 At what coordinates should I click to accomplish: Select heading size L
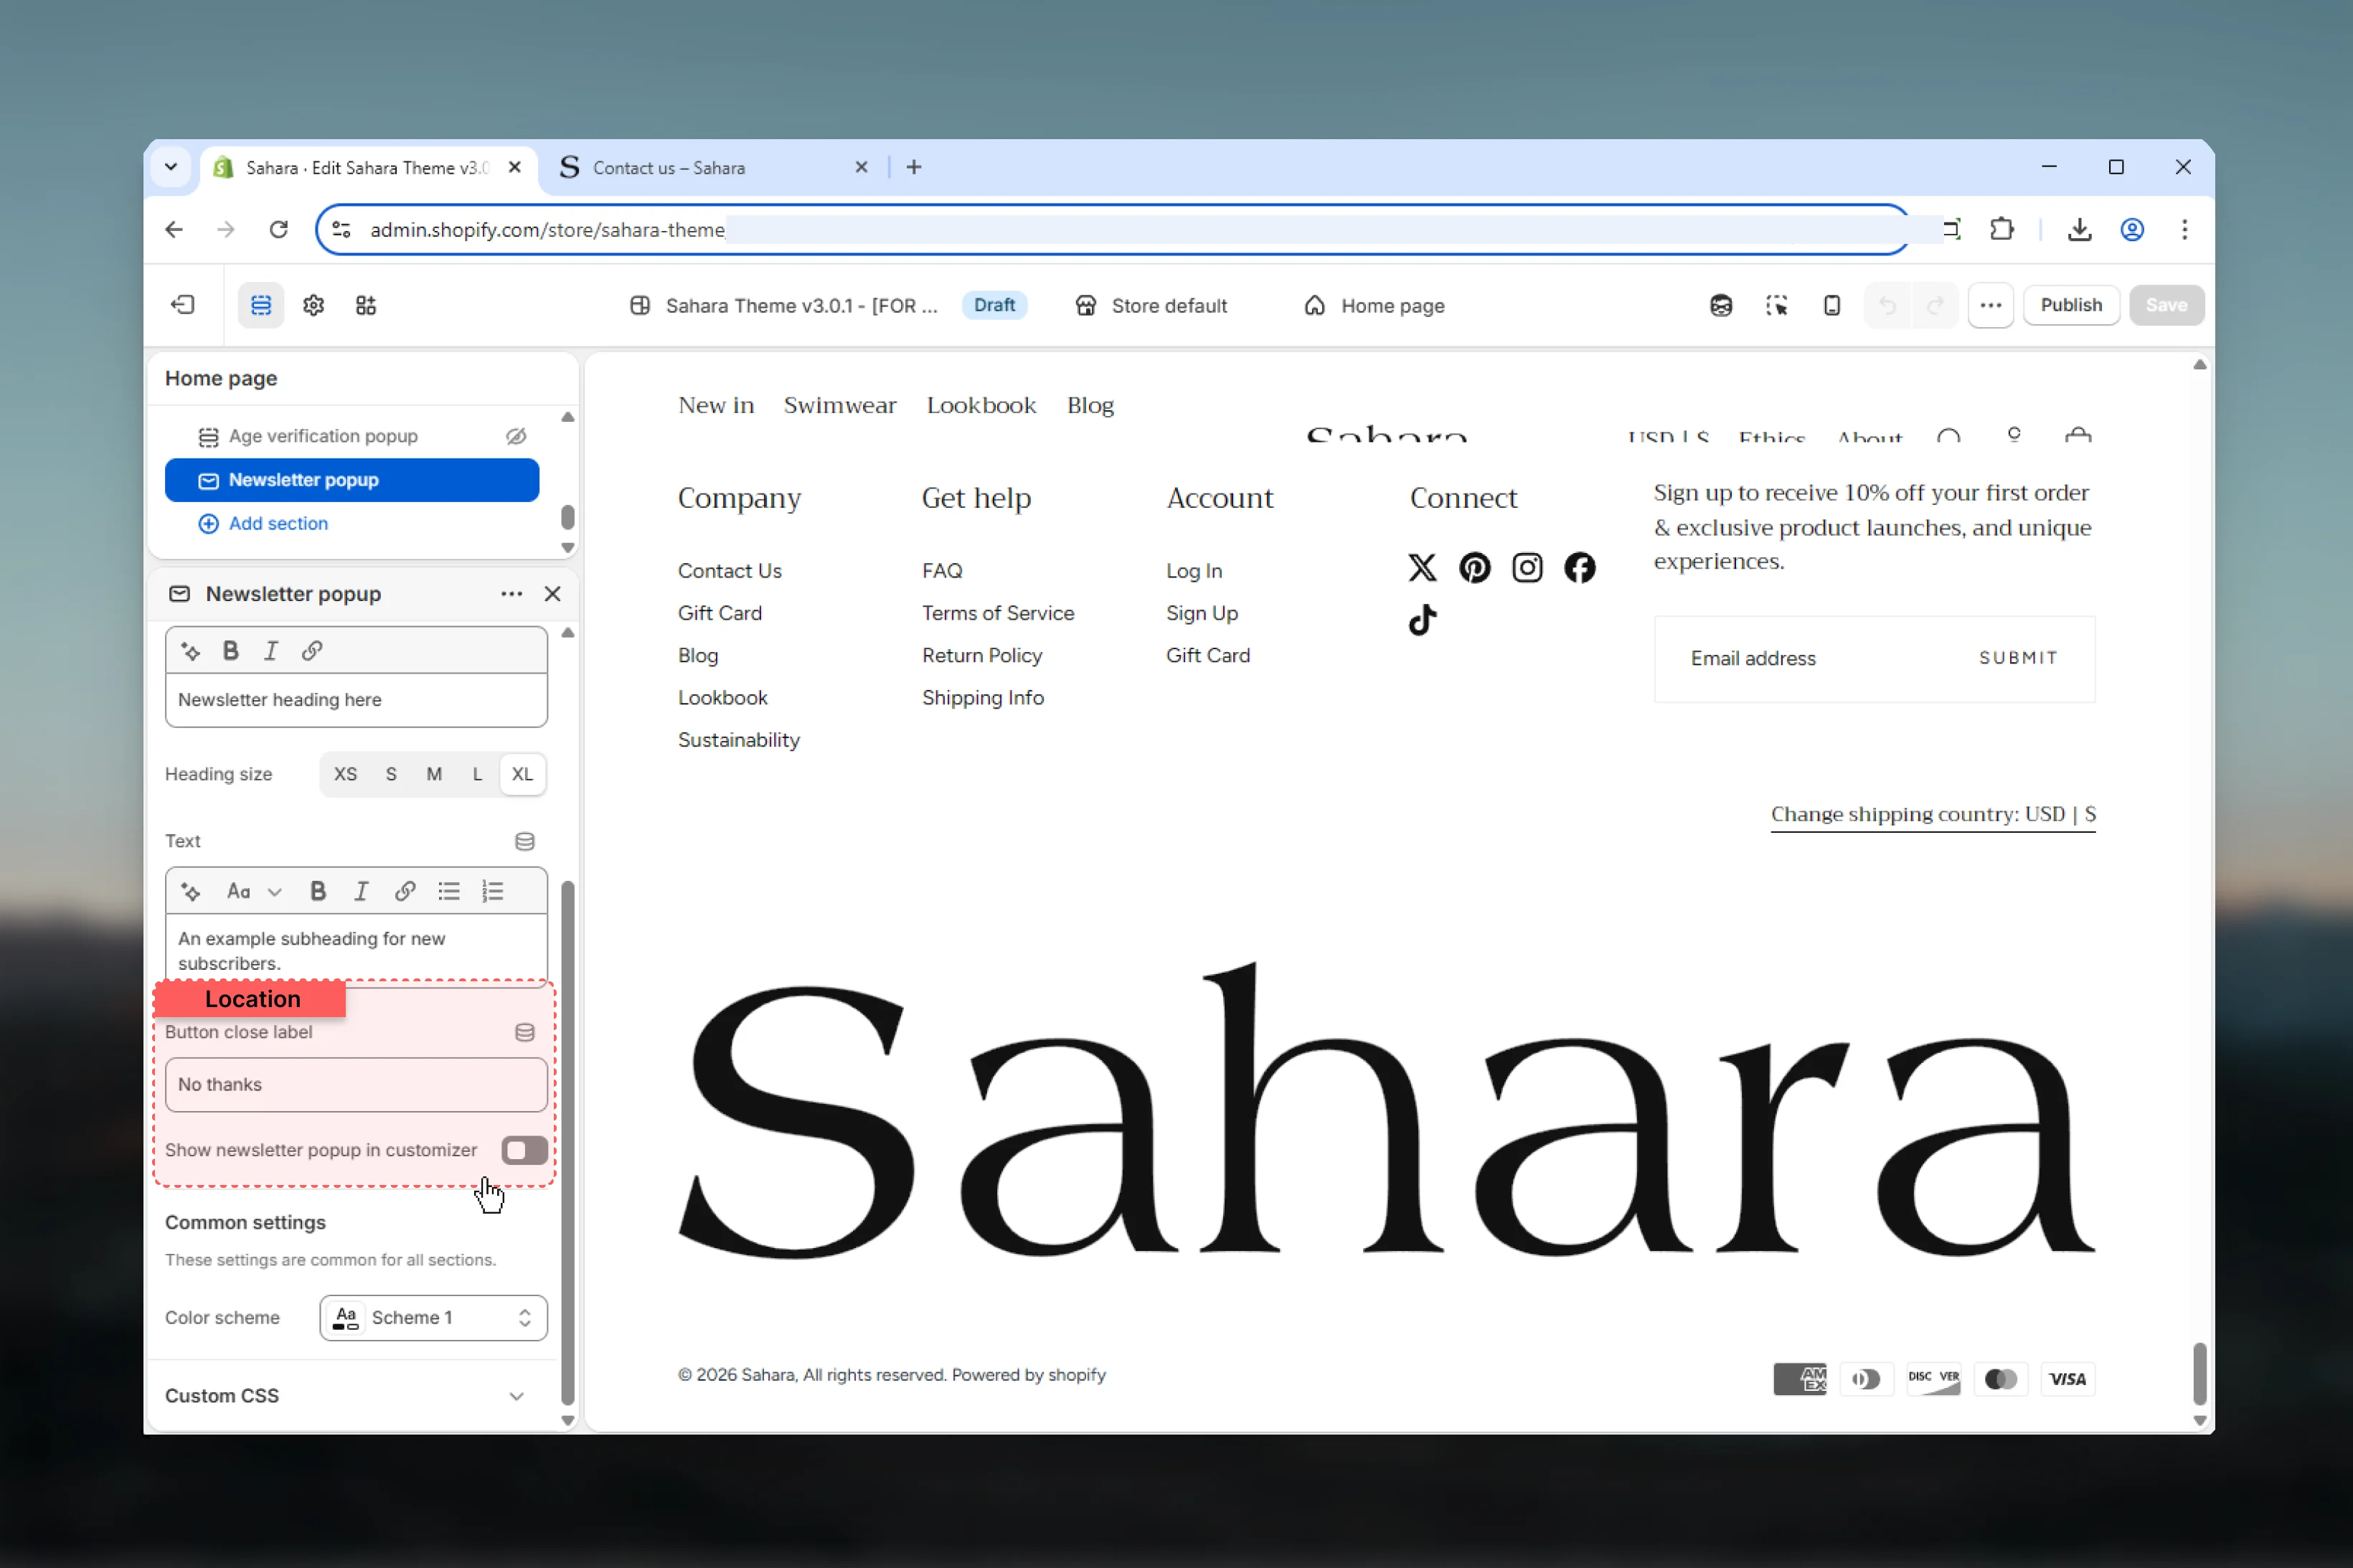[477, 774]
